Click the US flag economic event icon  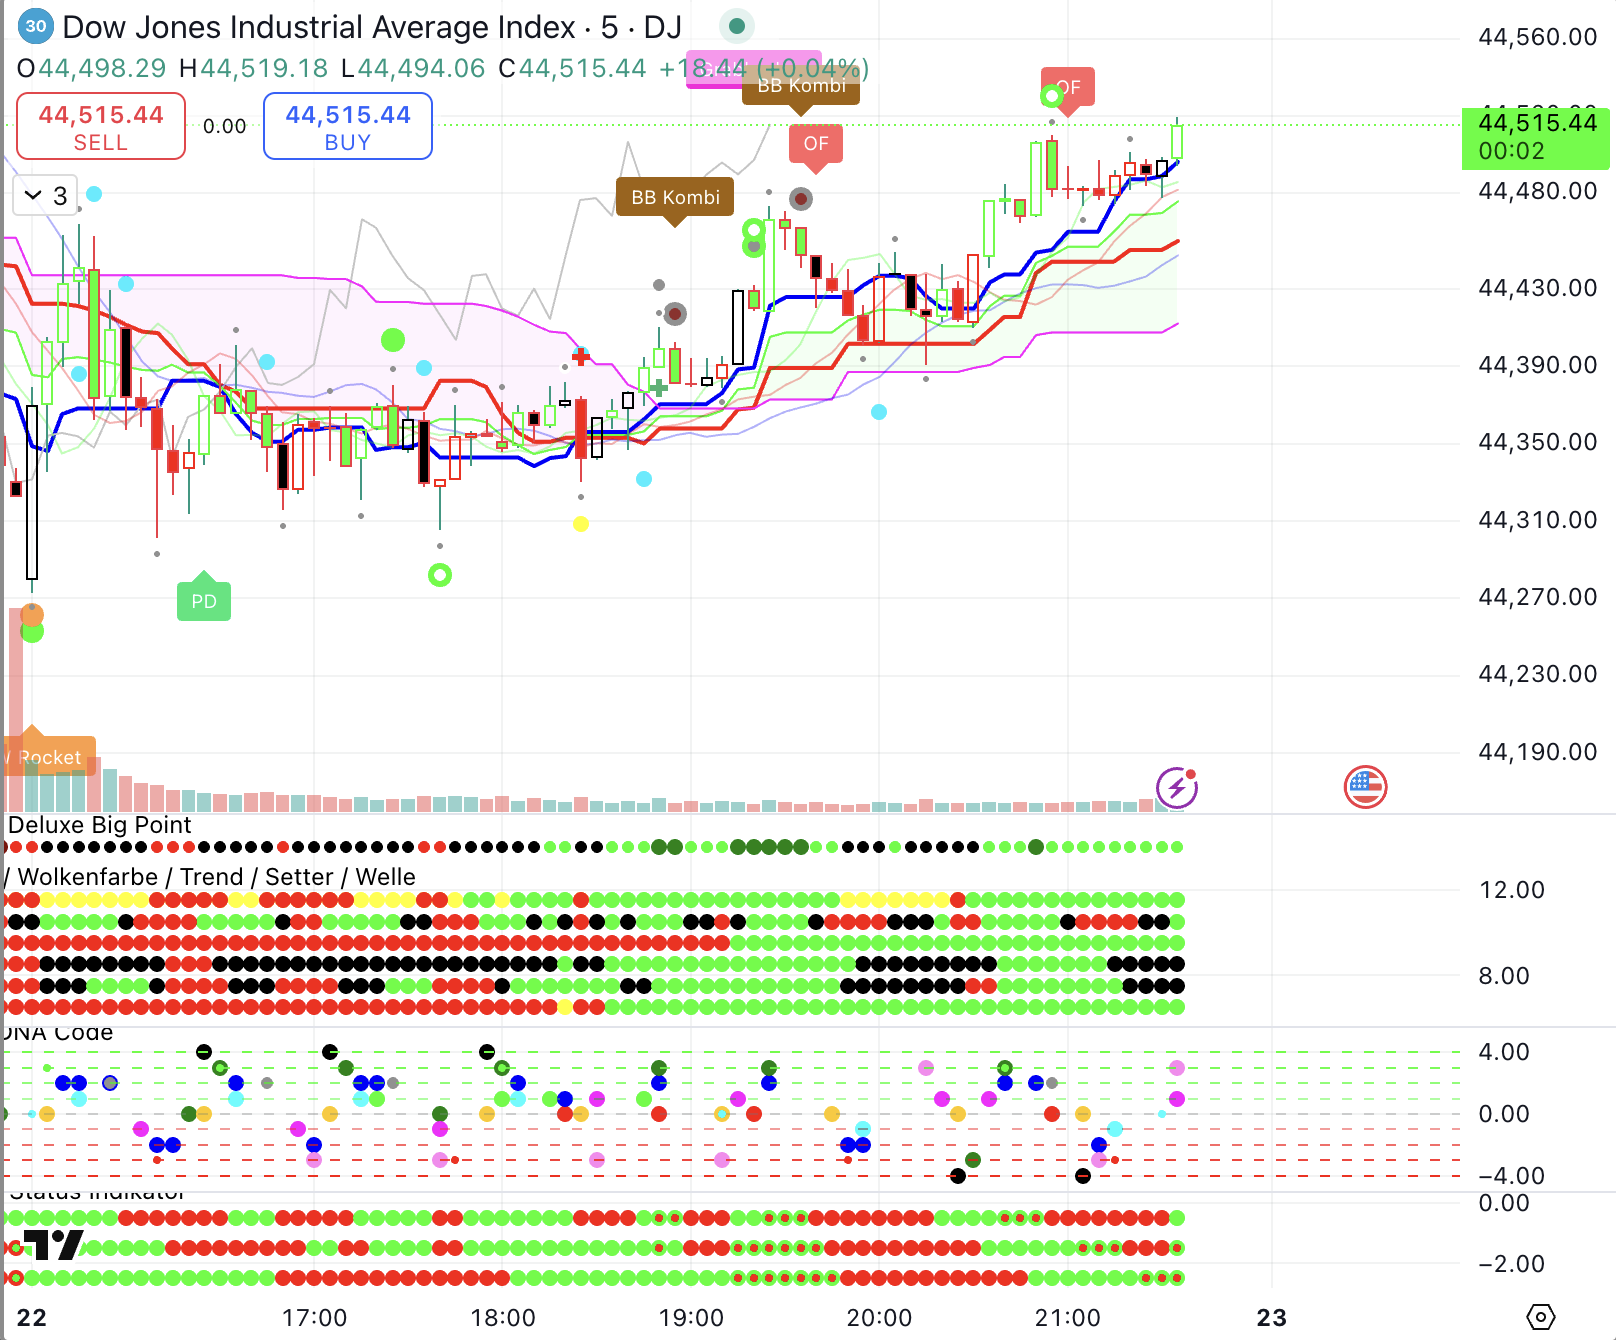[x=1365, y=787]
